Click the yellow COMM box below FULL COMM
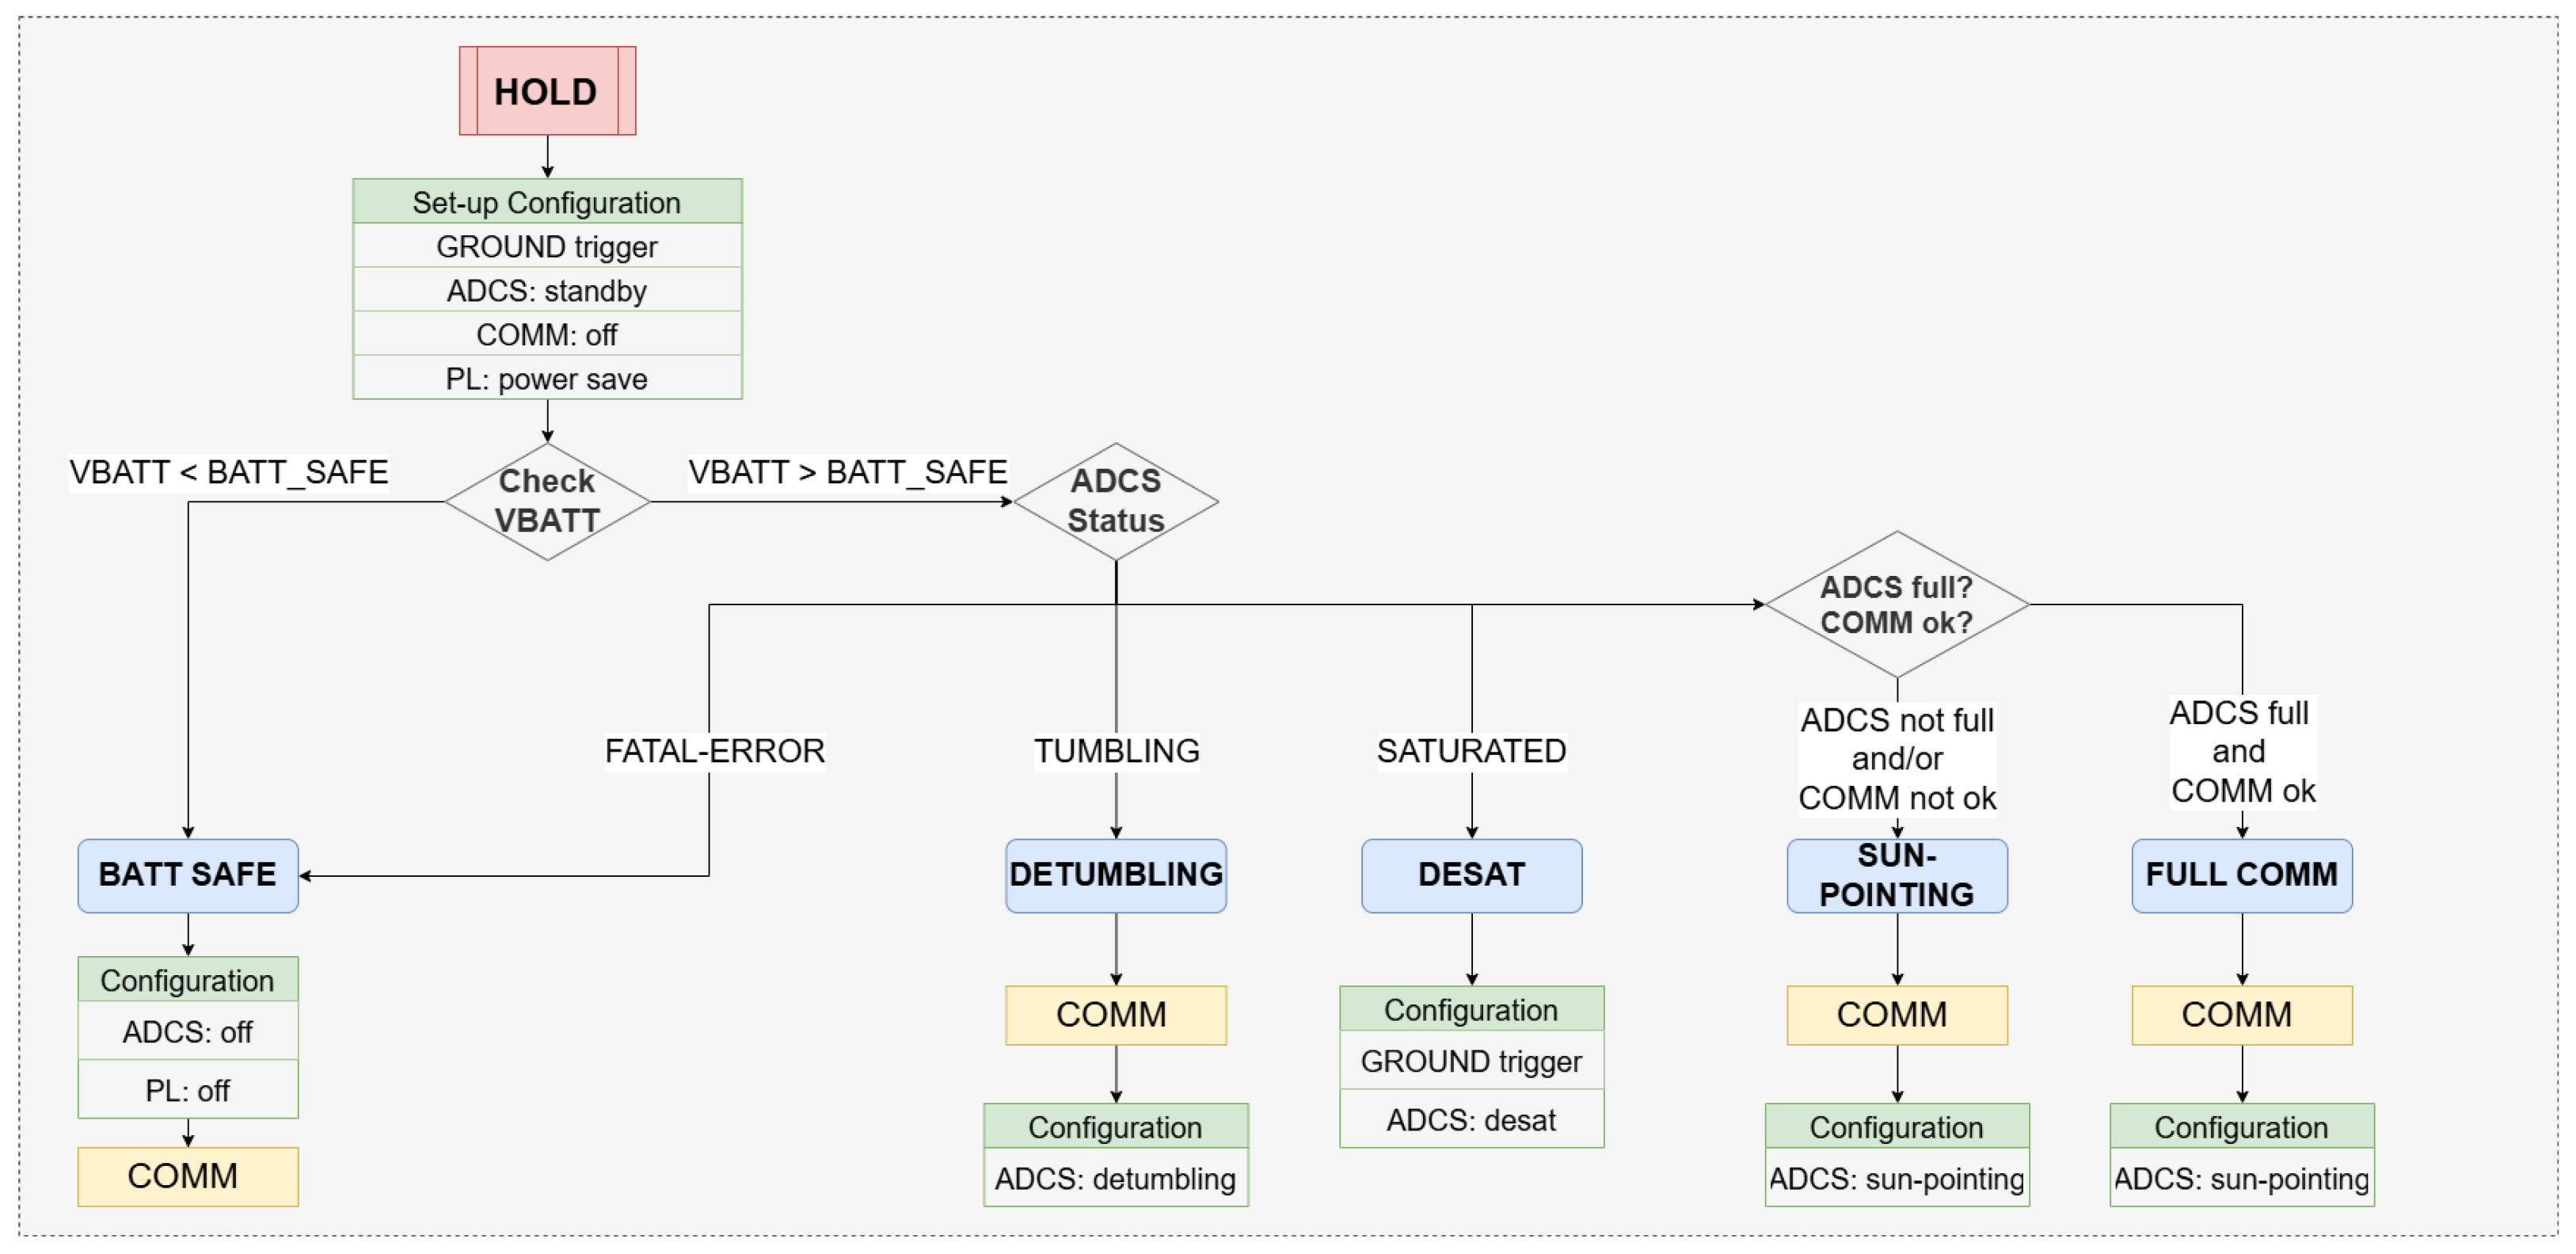This screenshot has width=2576, height=1254. click(2241, 1015)
